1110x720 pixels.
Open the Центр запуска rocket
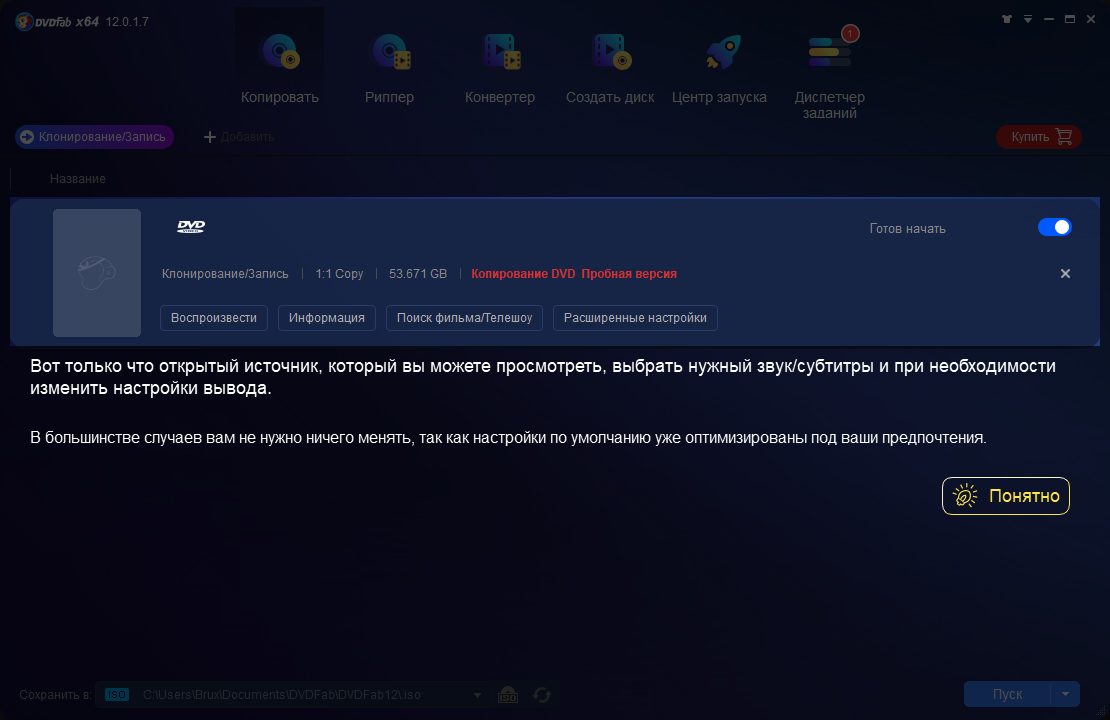(719, 67)
